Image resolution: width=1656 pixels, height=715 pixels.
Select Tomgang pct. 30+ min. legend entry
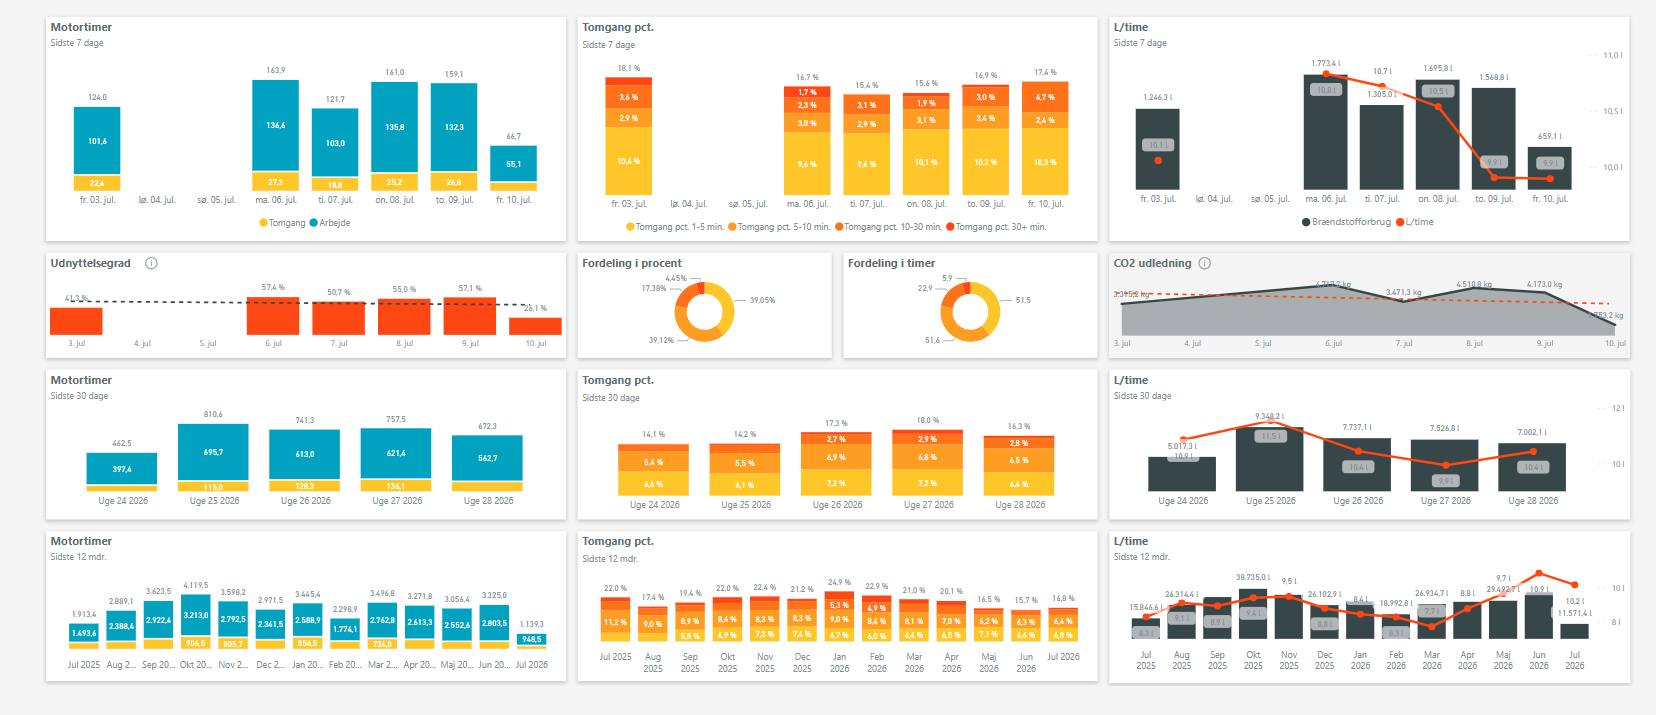996,227
